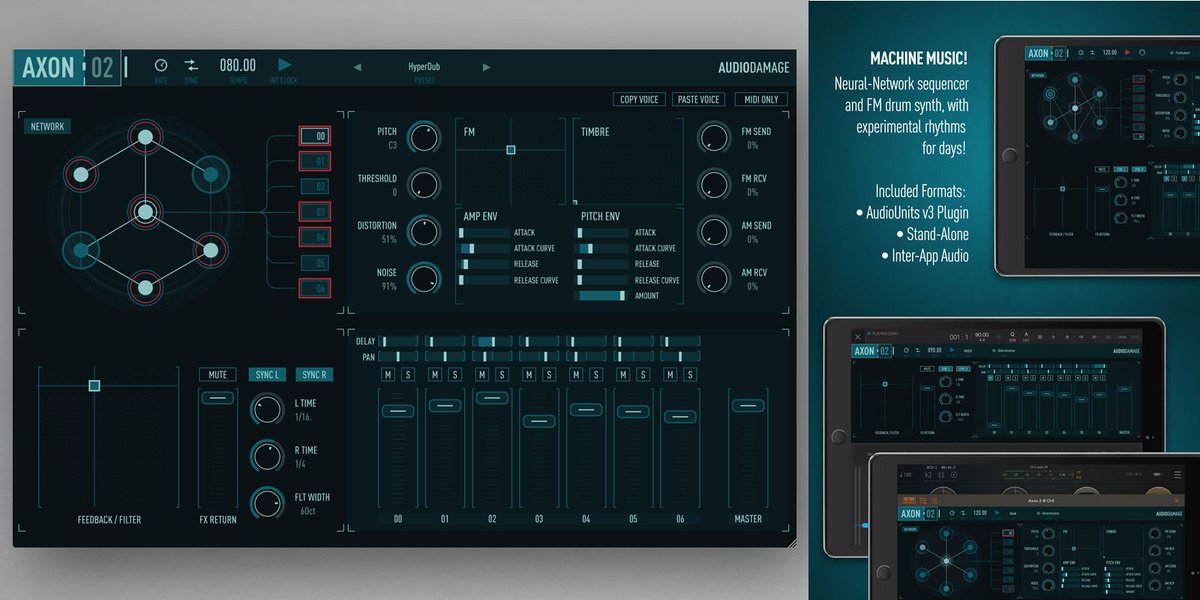
Task: Select the lower-right neuron node in network
Action: (211, 250)
